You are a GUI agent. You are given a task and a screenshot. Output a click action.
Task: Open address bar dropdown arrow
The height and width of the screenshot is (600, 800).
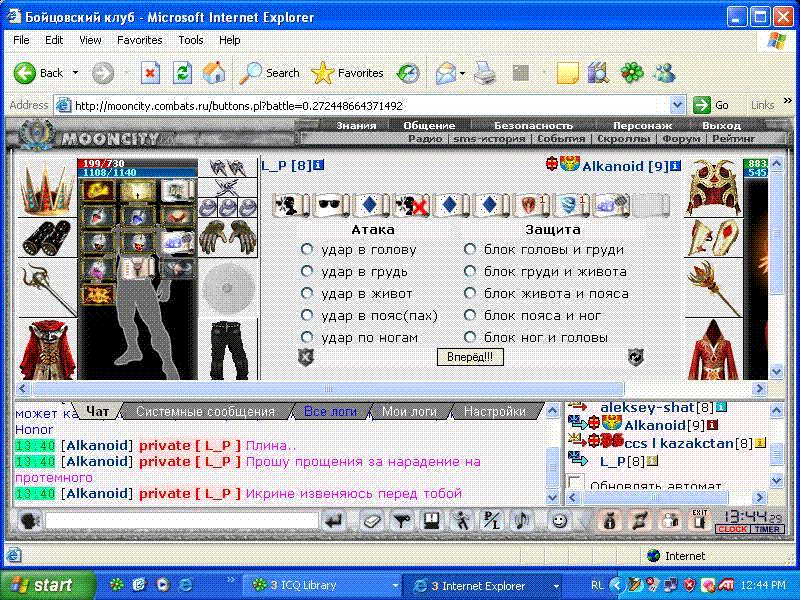[x=677, y=106]
